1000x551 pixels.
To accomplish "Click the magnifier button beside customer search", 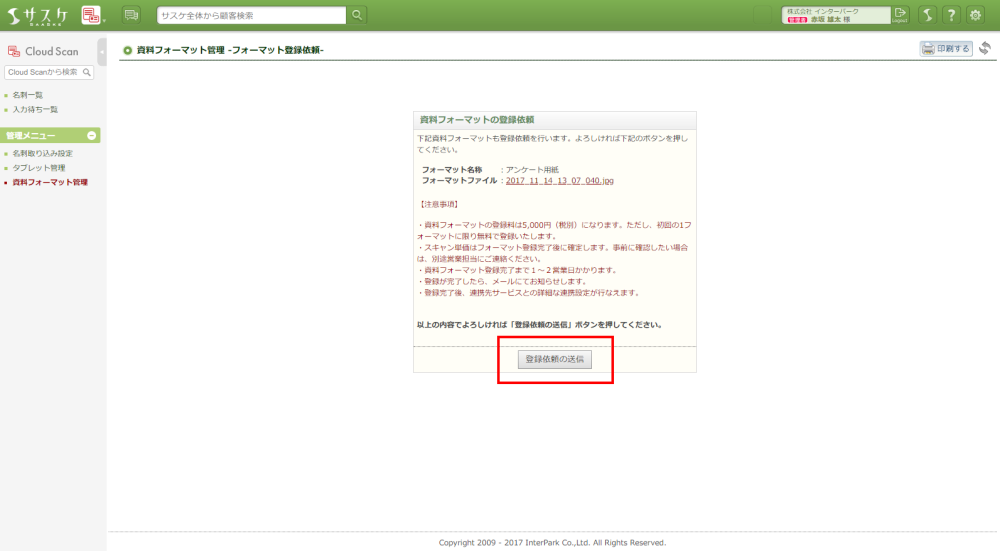I will tap(357, 15).
